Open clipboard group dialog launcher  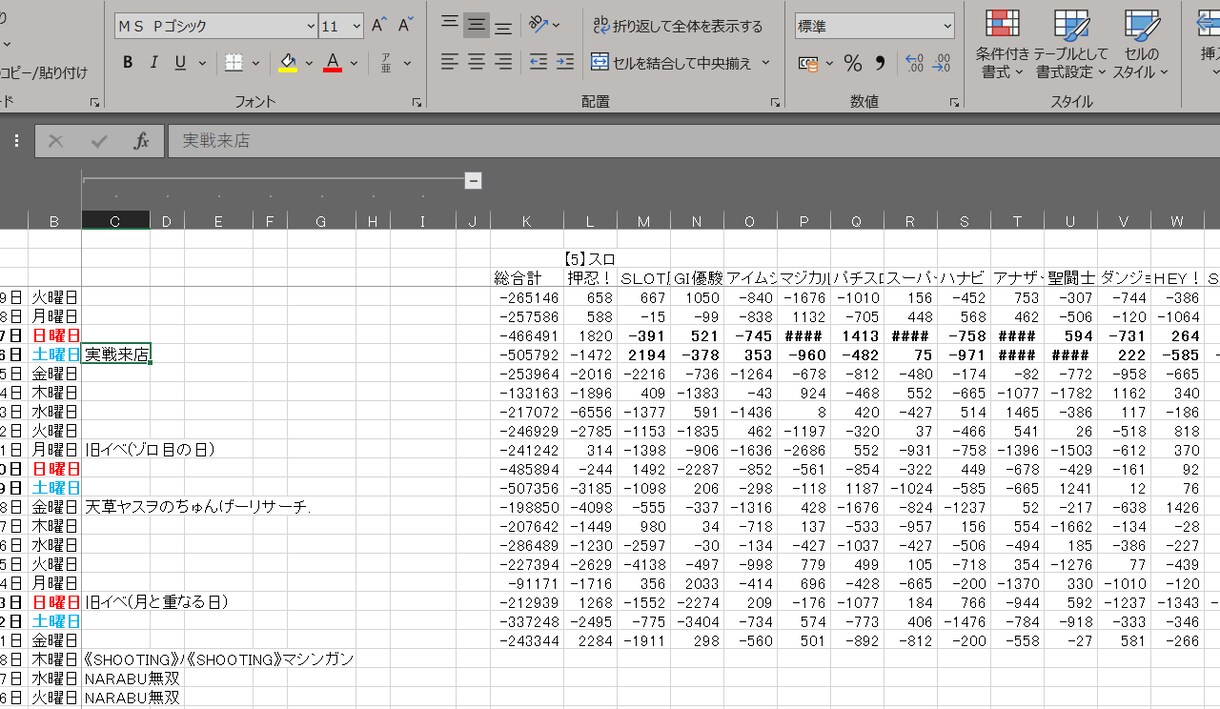pyautogui.click(x=95, y=102)
